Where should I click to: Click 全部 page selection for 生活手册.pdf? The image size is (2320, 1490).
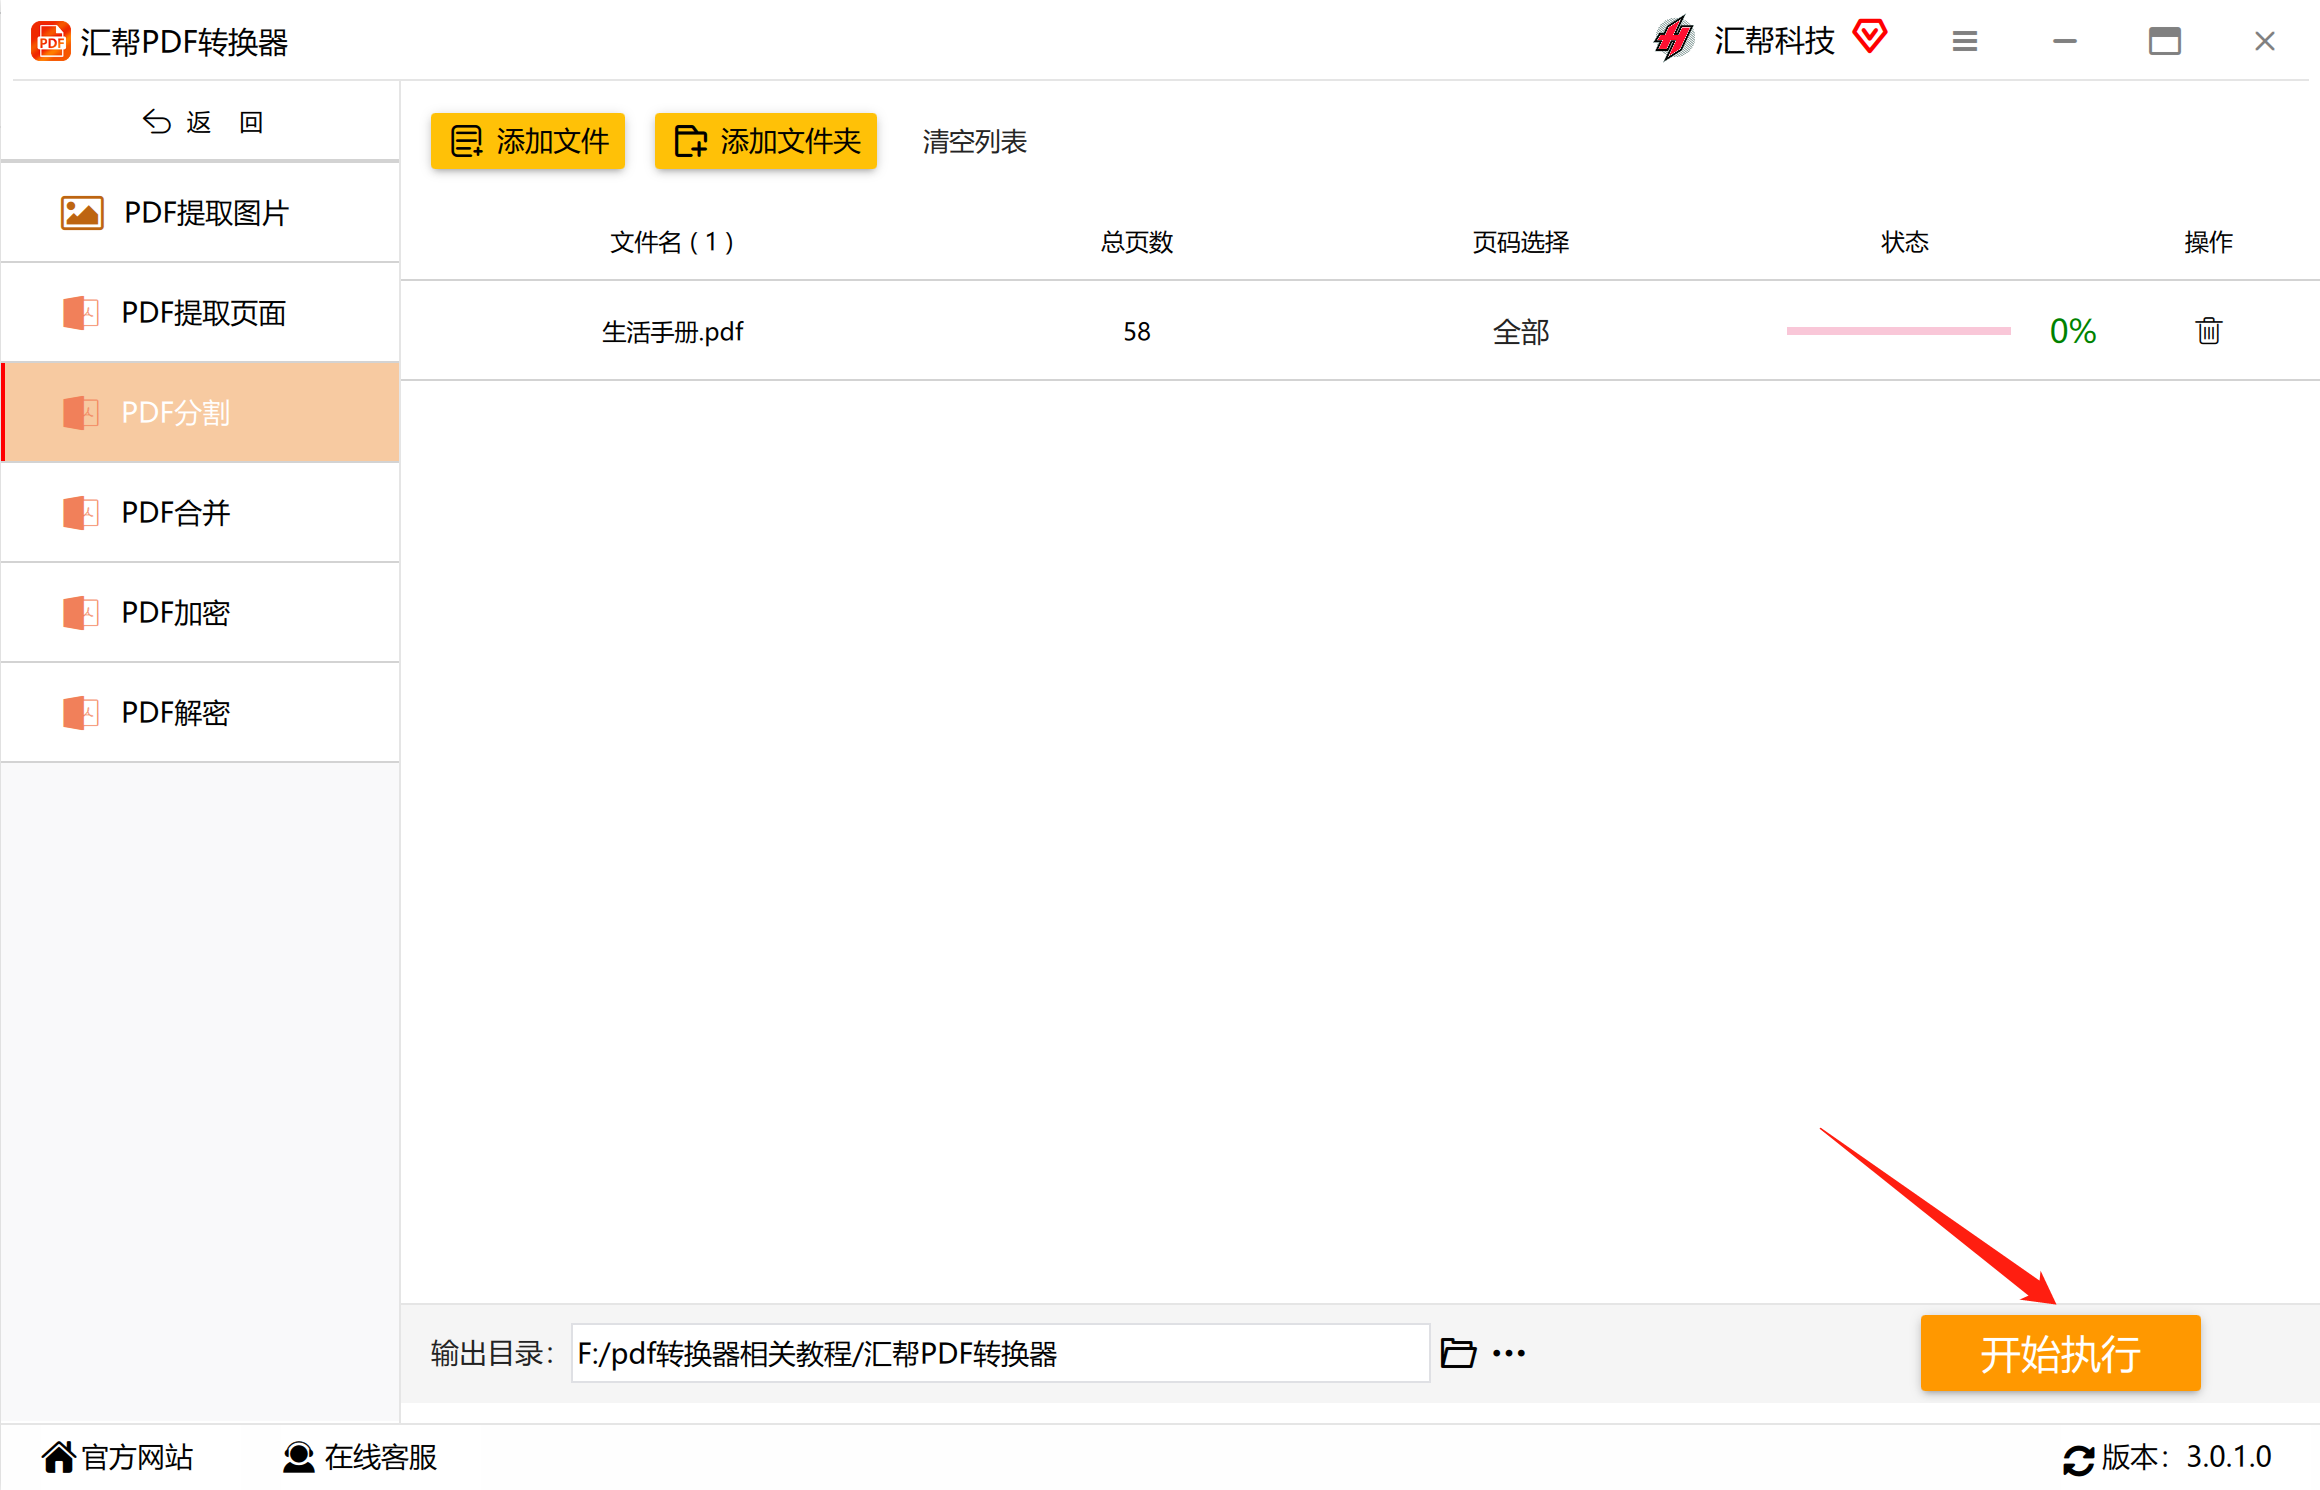[x=1521, y=331]
